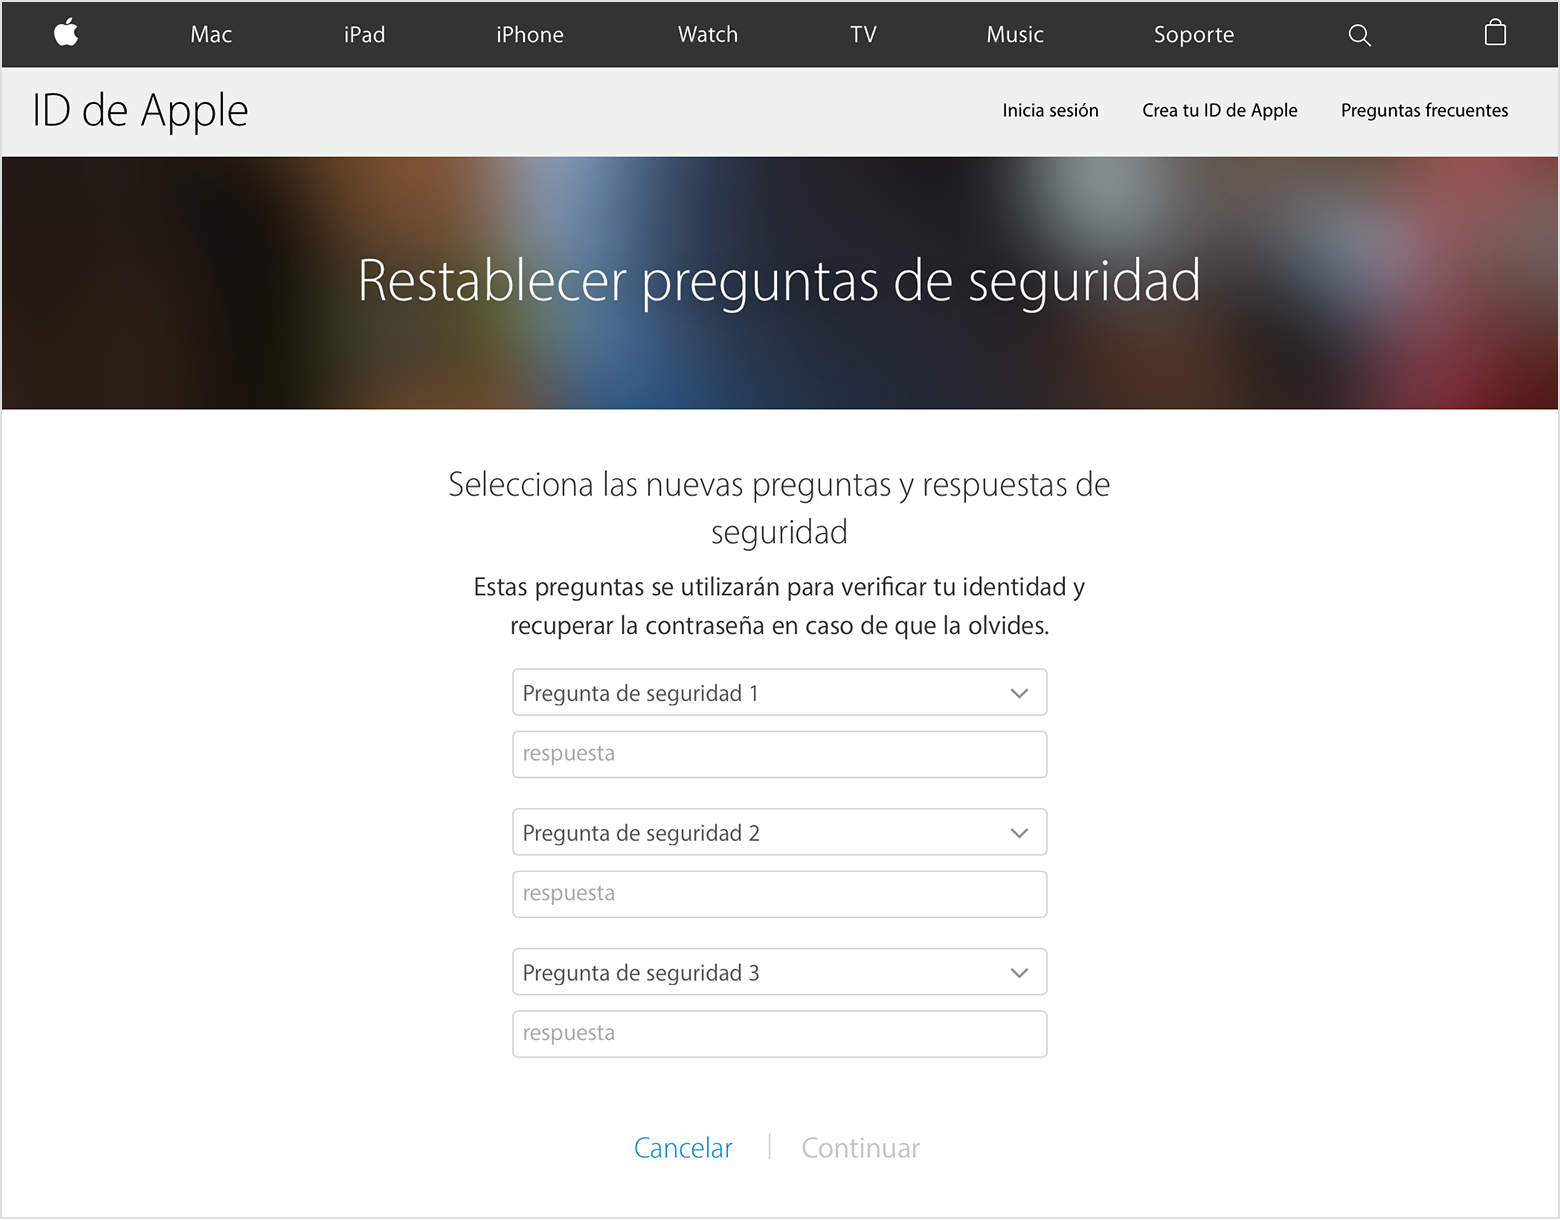The image size is (1560, 1220).
Task: Expand Pregunta de seguridad 2 dropdown
Action: tap(779, 832)
